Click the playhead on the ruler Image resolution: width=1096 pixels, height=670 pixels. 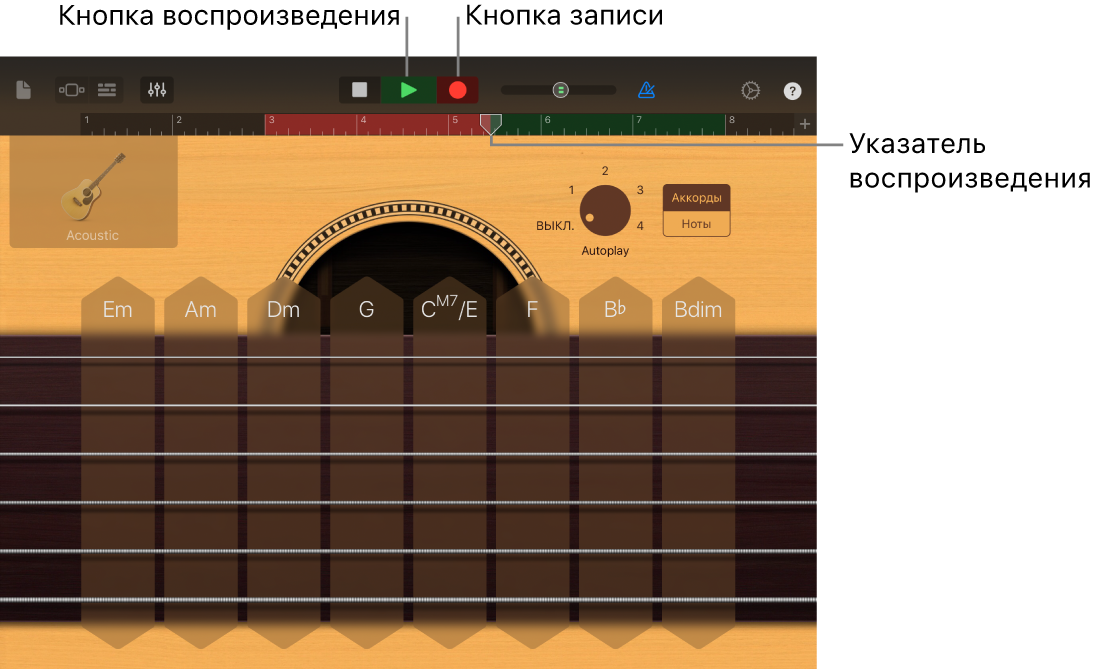[490, 124]
